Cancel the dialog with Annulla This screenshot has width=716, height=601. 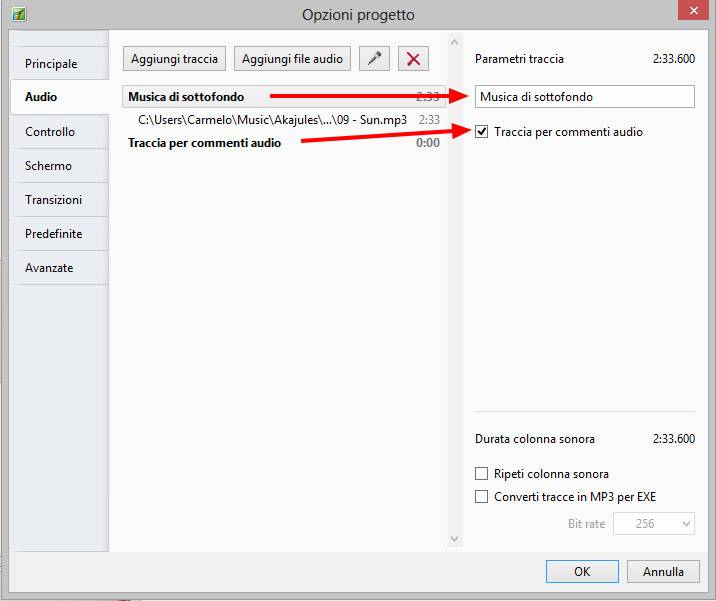[663, 572]
